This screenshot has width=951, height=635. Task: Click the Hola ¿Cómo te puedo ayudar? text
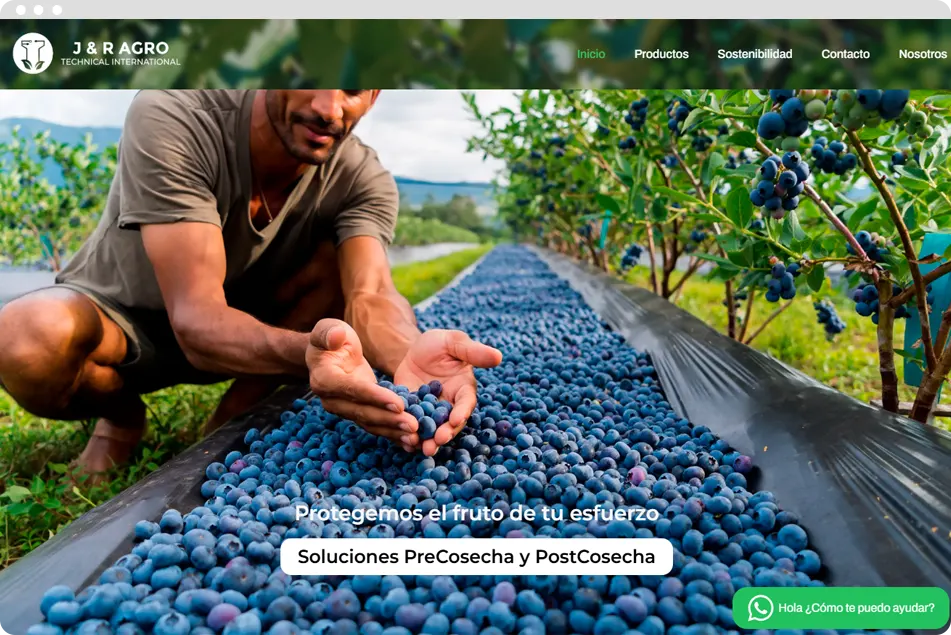coord(856,608)
